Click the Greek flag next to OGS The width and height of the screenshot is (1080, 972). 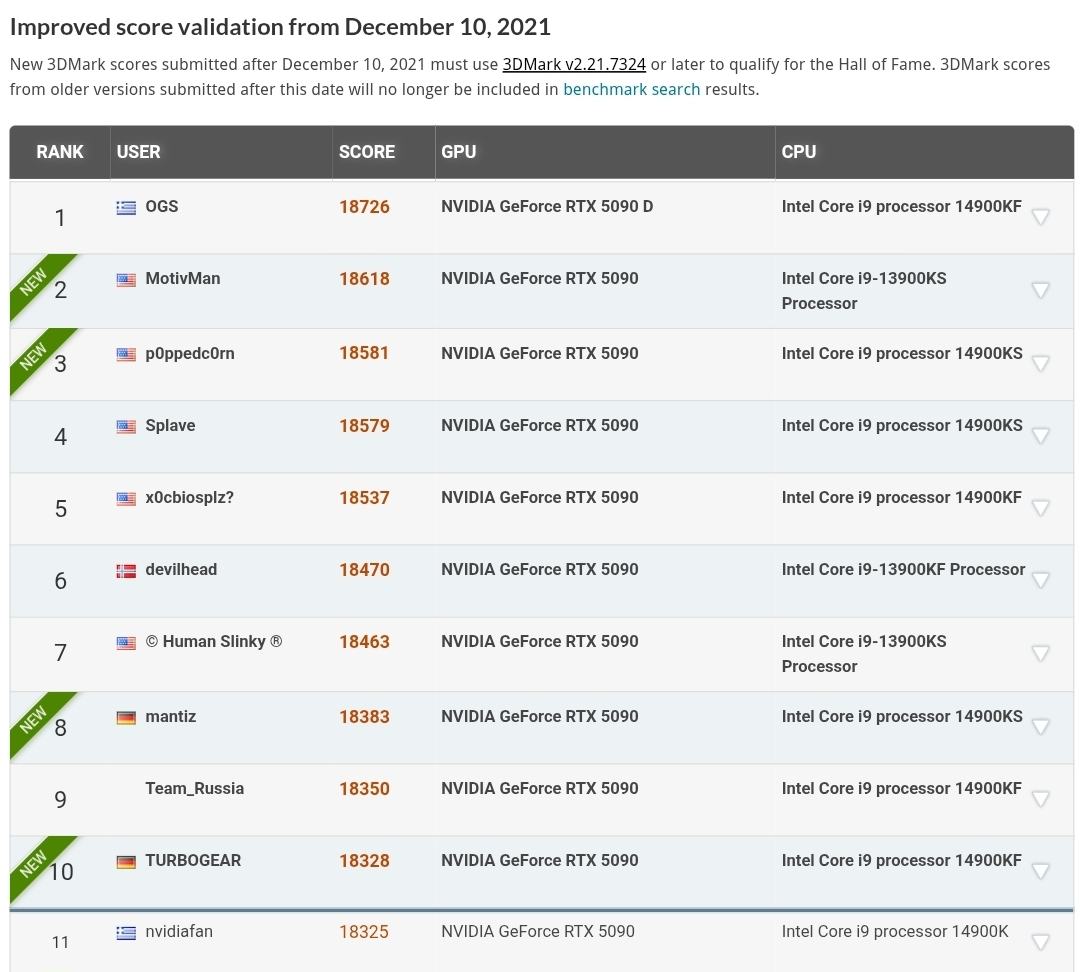(126, 207)
